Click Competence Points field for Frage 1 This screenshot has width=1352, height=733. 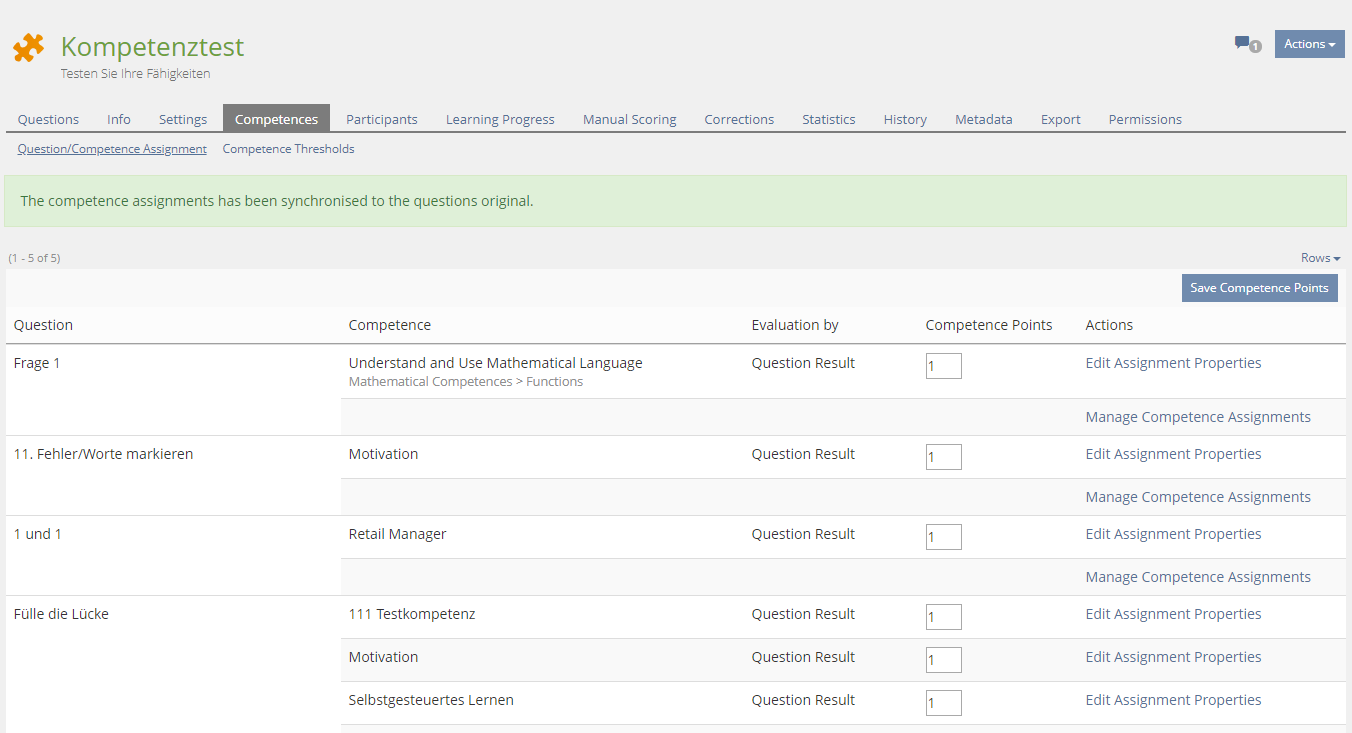pos(943,366)
